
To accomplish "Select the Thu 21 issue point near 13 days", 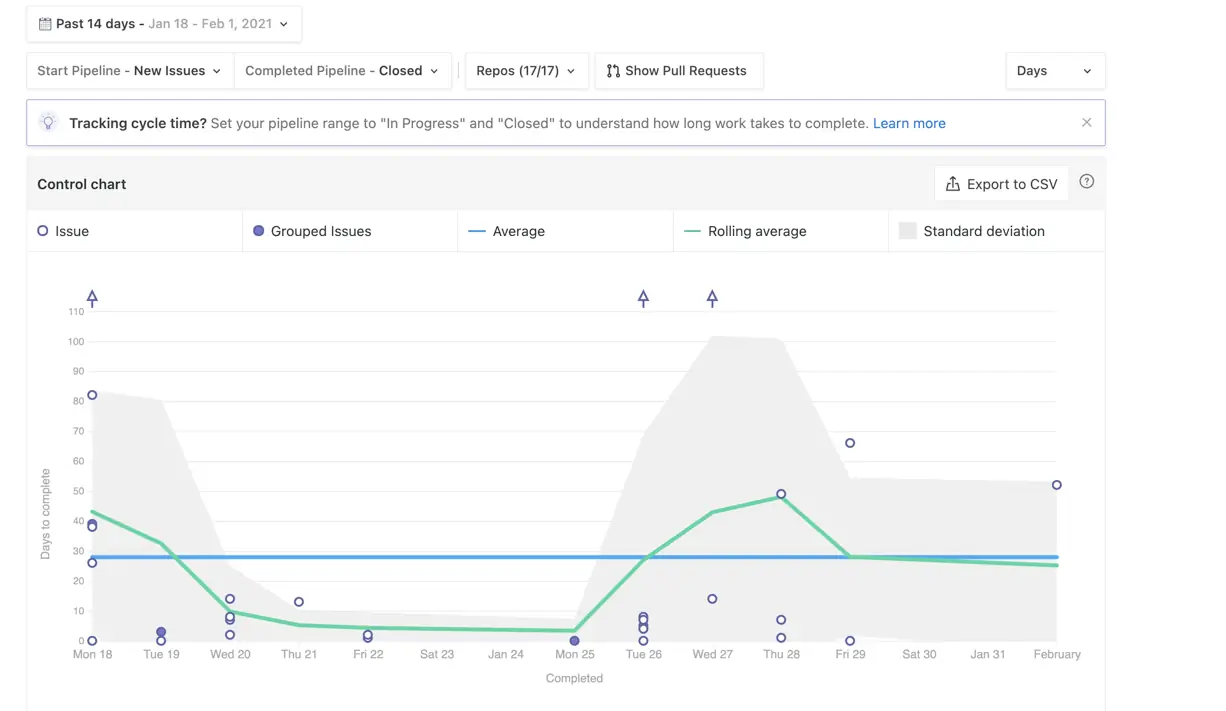I will [x=299, y=602].
